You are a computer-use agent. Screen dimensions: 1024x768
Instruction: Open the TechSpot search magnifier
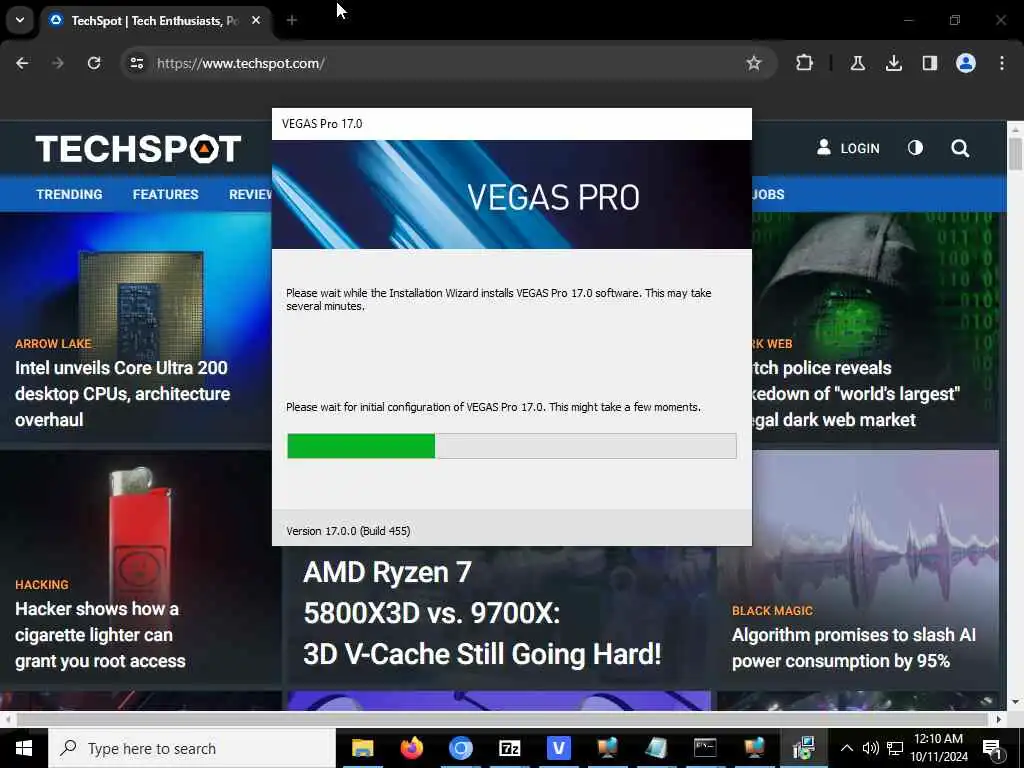(x=960, y=148)
